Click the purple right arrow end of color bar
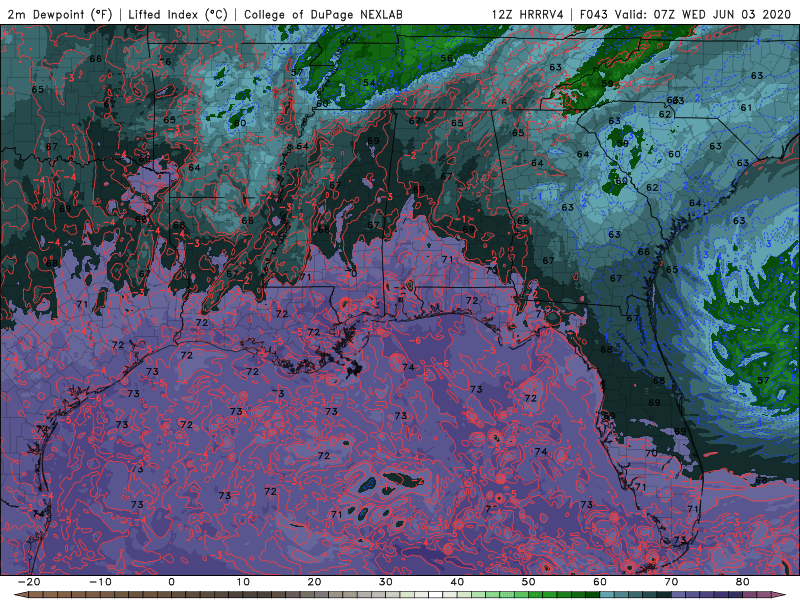The height and width of the screenshot is (600, 800). point(779,595)
